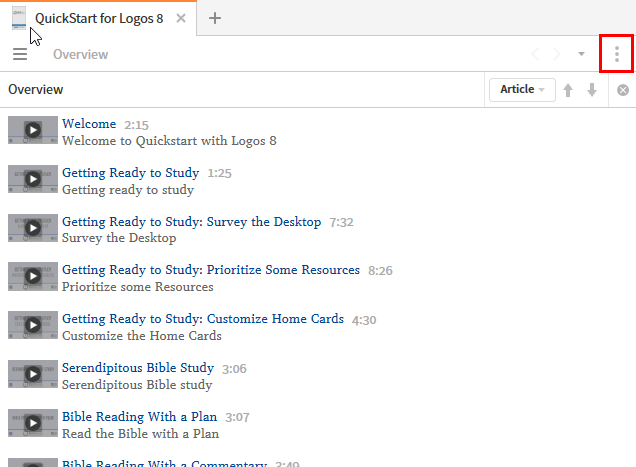Play the Bible Reading With a Plan video
The image size is (636, 467).
click(33, 423)
